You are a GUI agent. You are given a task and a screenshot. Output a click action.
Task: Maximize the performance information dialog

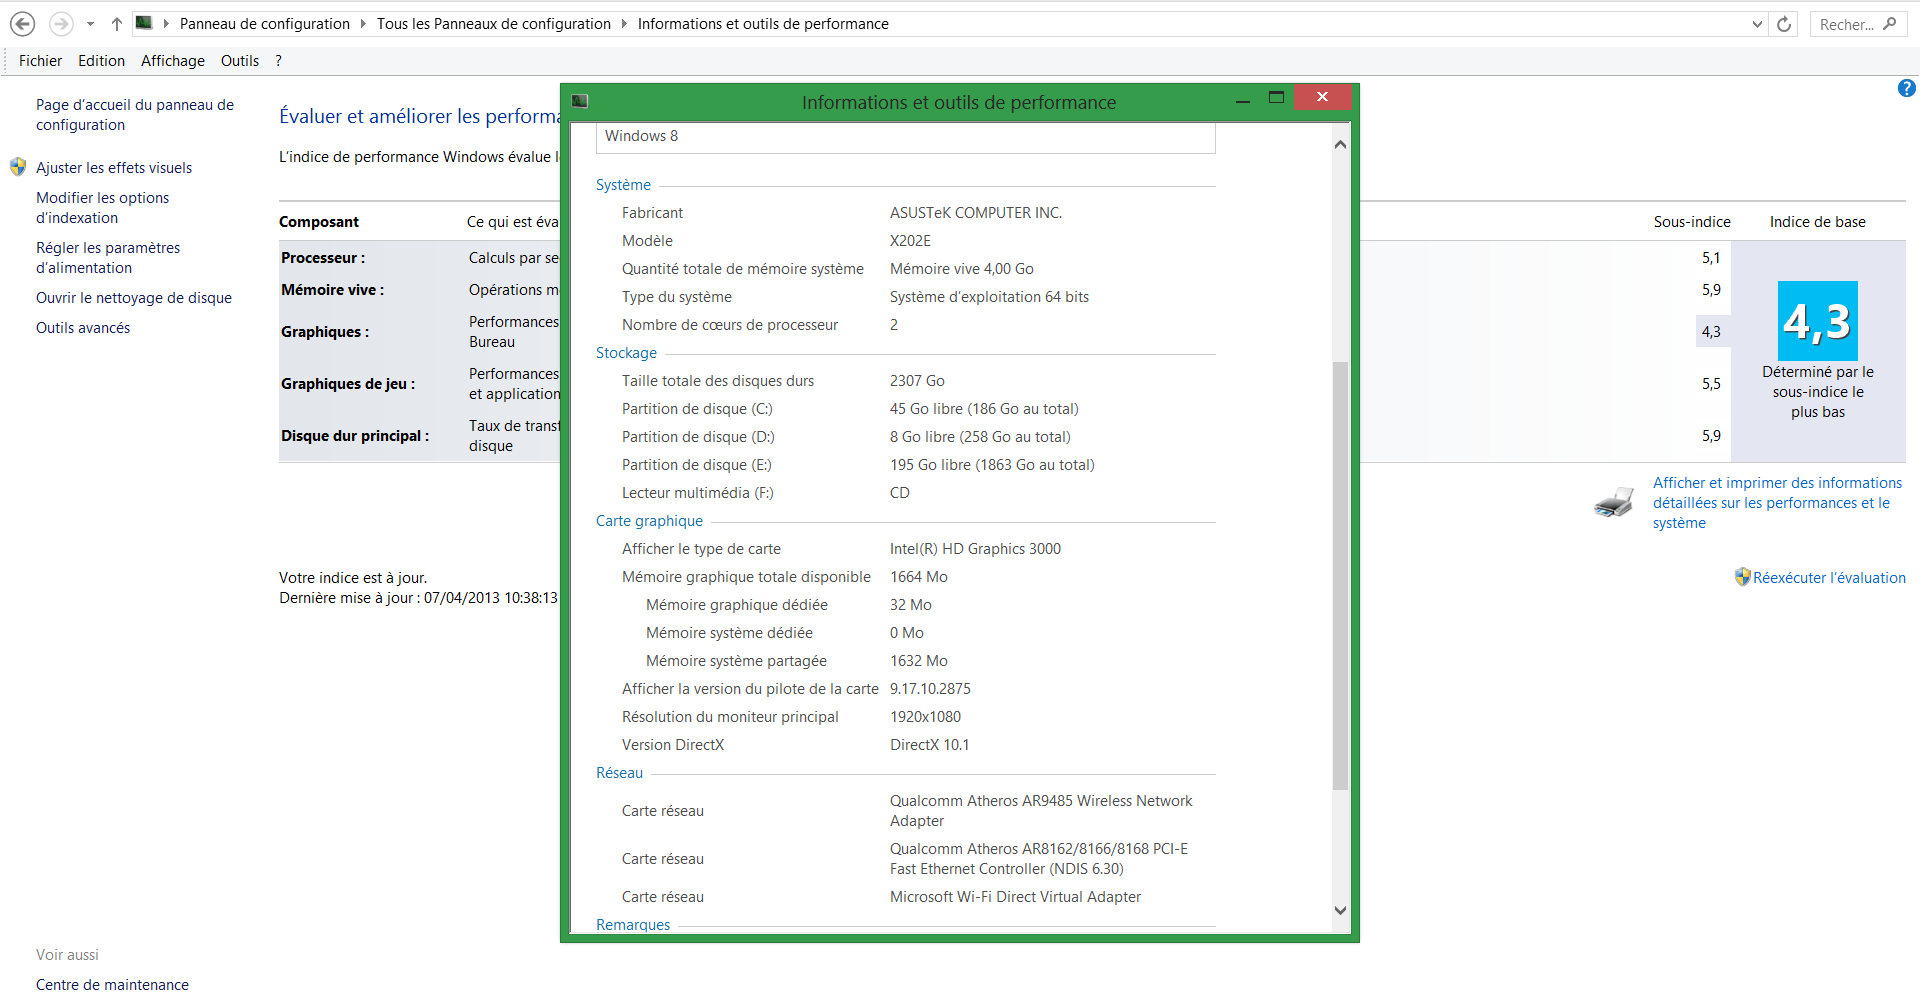click(1276, 98)
